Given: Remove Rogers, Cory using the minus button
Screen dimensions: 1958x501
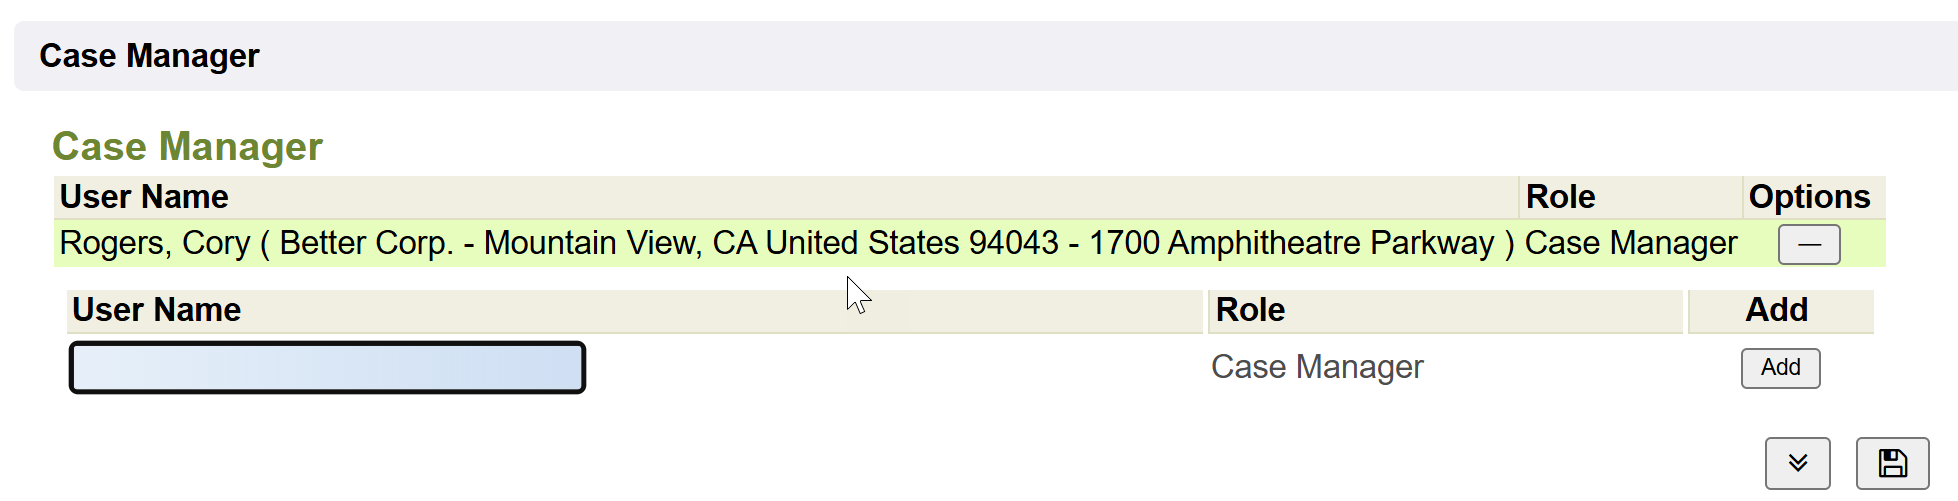Looking at the screenshot, I should click(1808, 244).
